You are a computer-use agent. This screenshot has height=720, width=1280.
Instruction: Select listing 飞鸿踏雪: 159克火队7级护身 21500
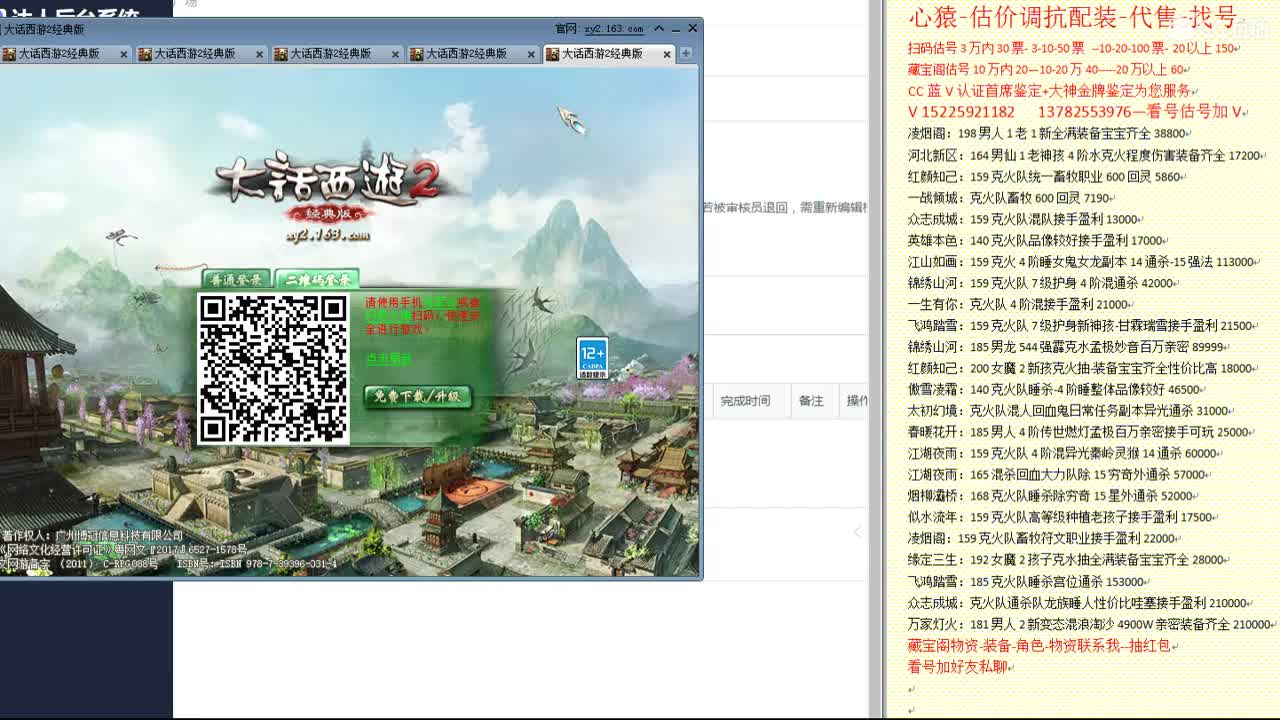pyautogui.click(x=1081, y=326)
